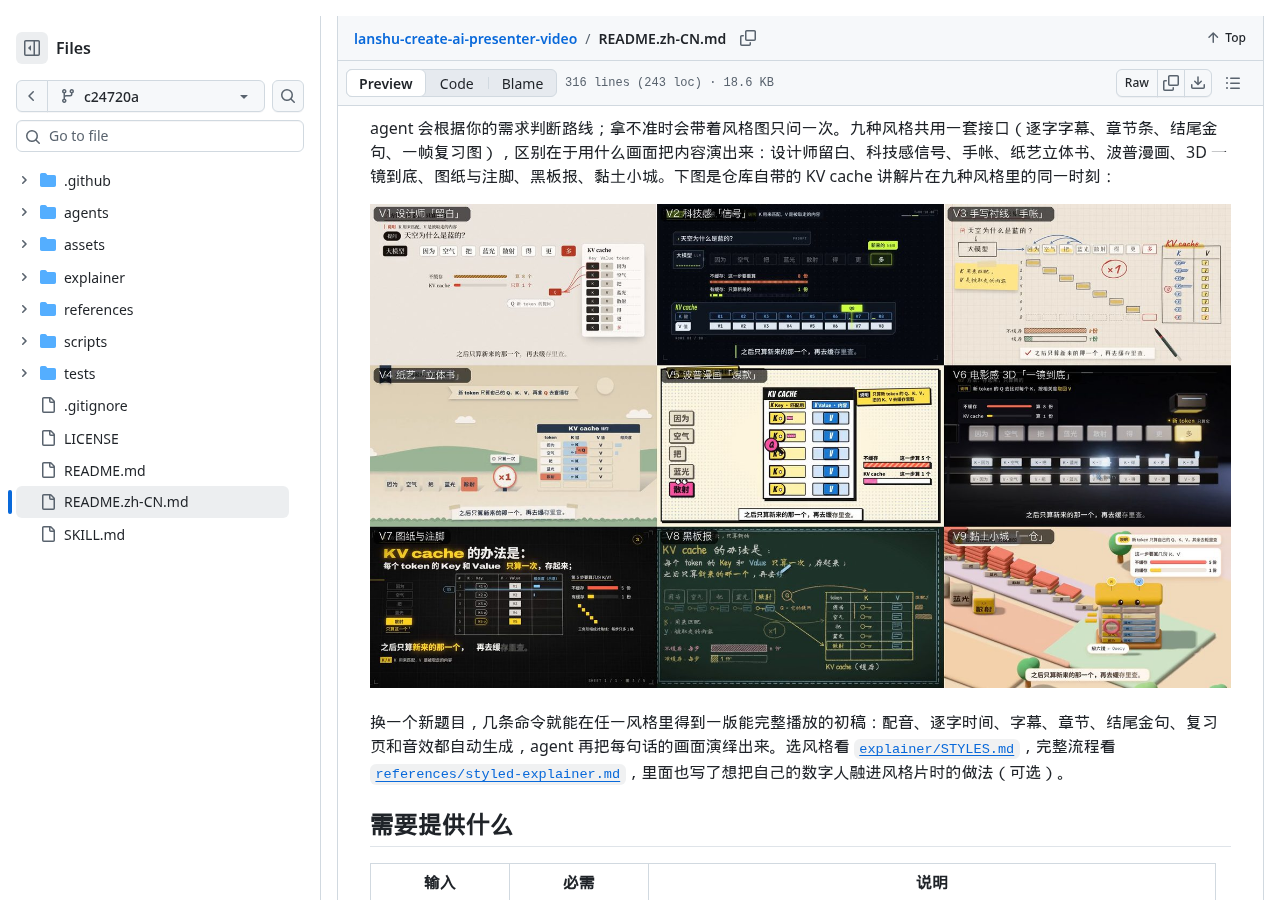Image resolution: width=1280 pixels, height=900 pixels.
Task: Expand the tests folder chevron
Action: pos(24,374)
